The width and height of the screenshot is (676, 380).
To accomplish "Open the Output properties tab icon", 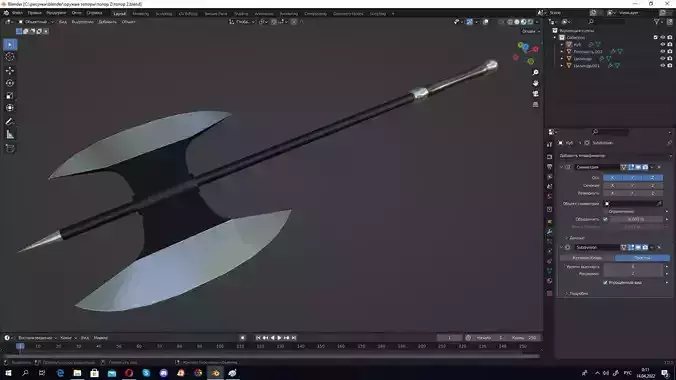I will (x=550, y=167).
